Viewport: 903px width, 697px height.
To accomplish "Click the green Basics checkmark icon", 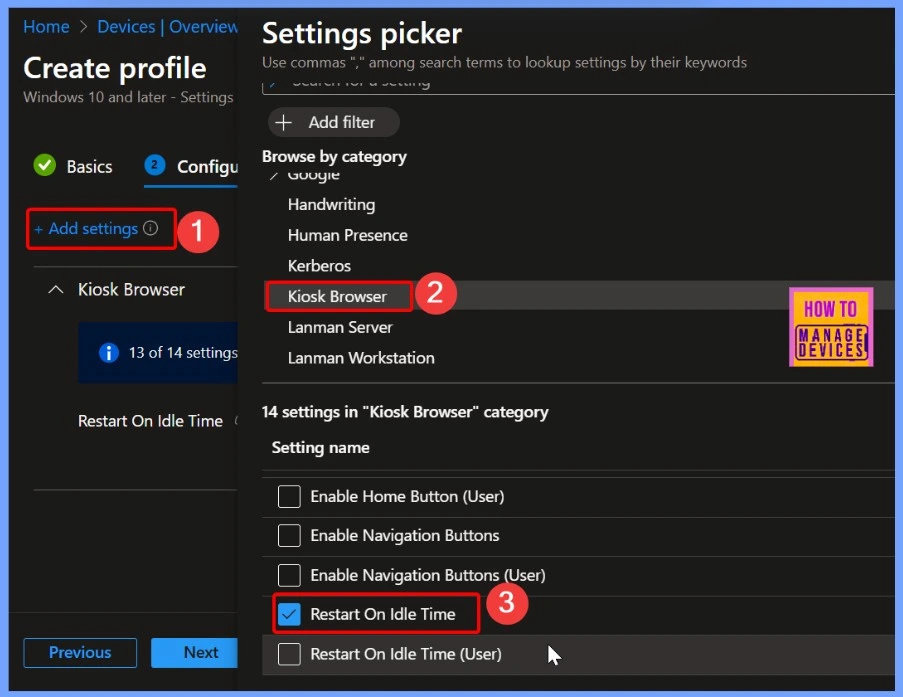I will [44, 166].
